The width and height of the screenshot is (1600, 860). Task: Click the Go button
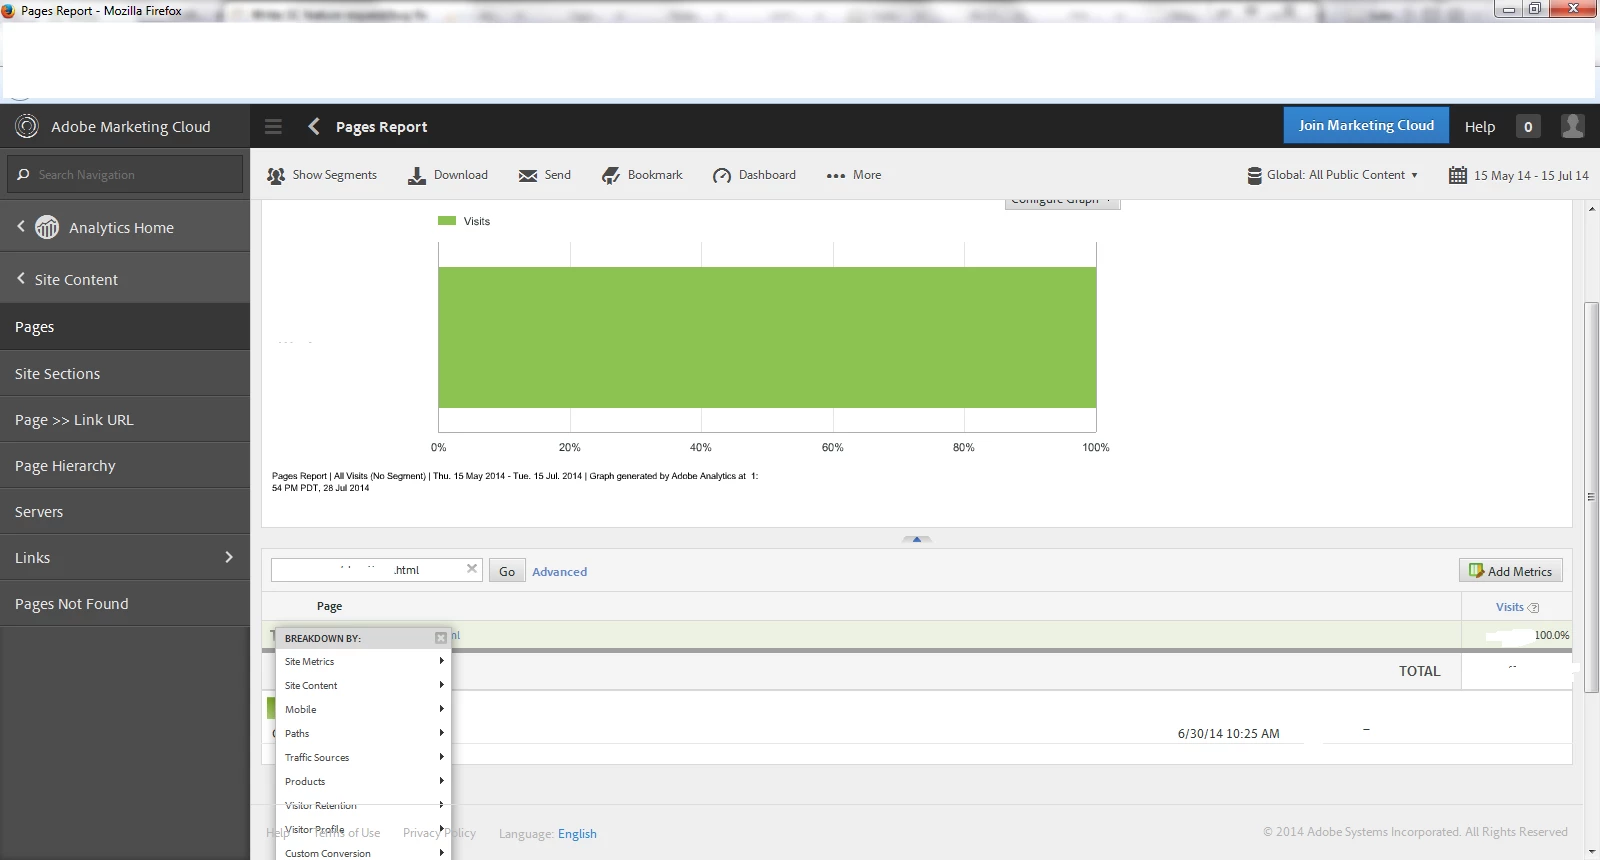507,571
